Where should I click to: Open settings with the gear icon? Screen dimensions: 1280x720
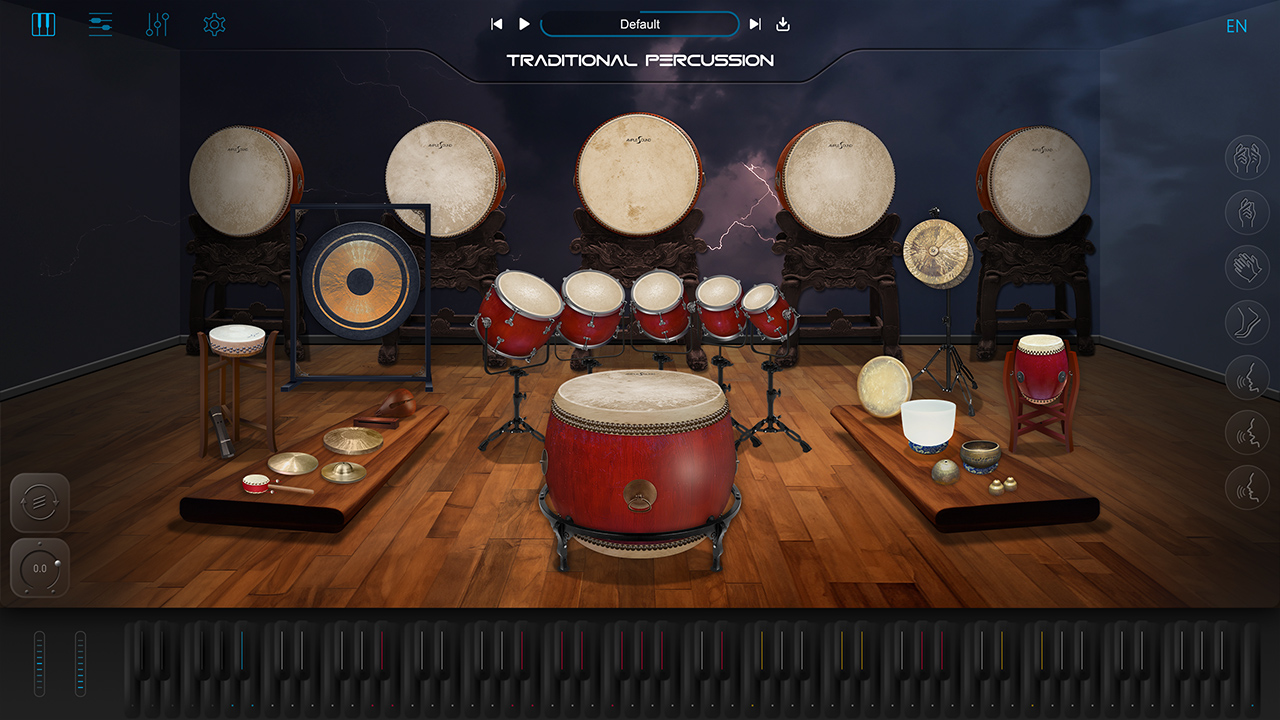[x=214, y=25]
